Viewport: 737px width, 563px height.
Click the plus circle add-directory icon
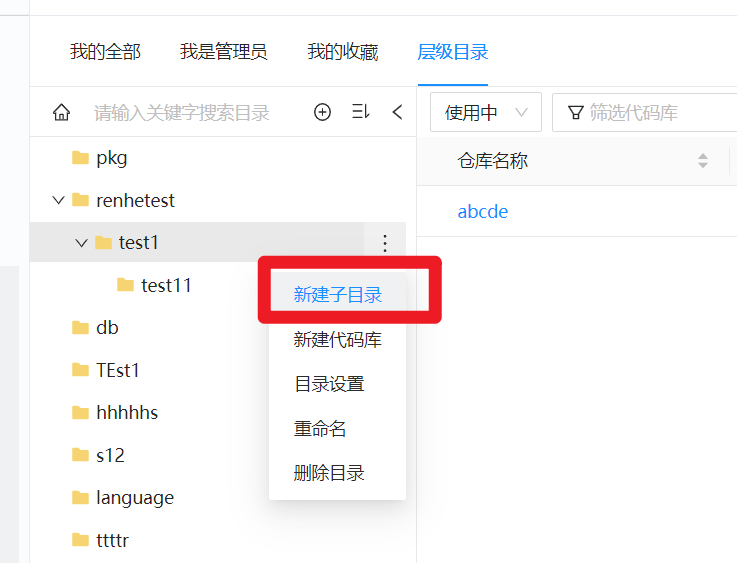[322, 112]
